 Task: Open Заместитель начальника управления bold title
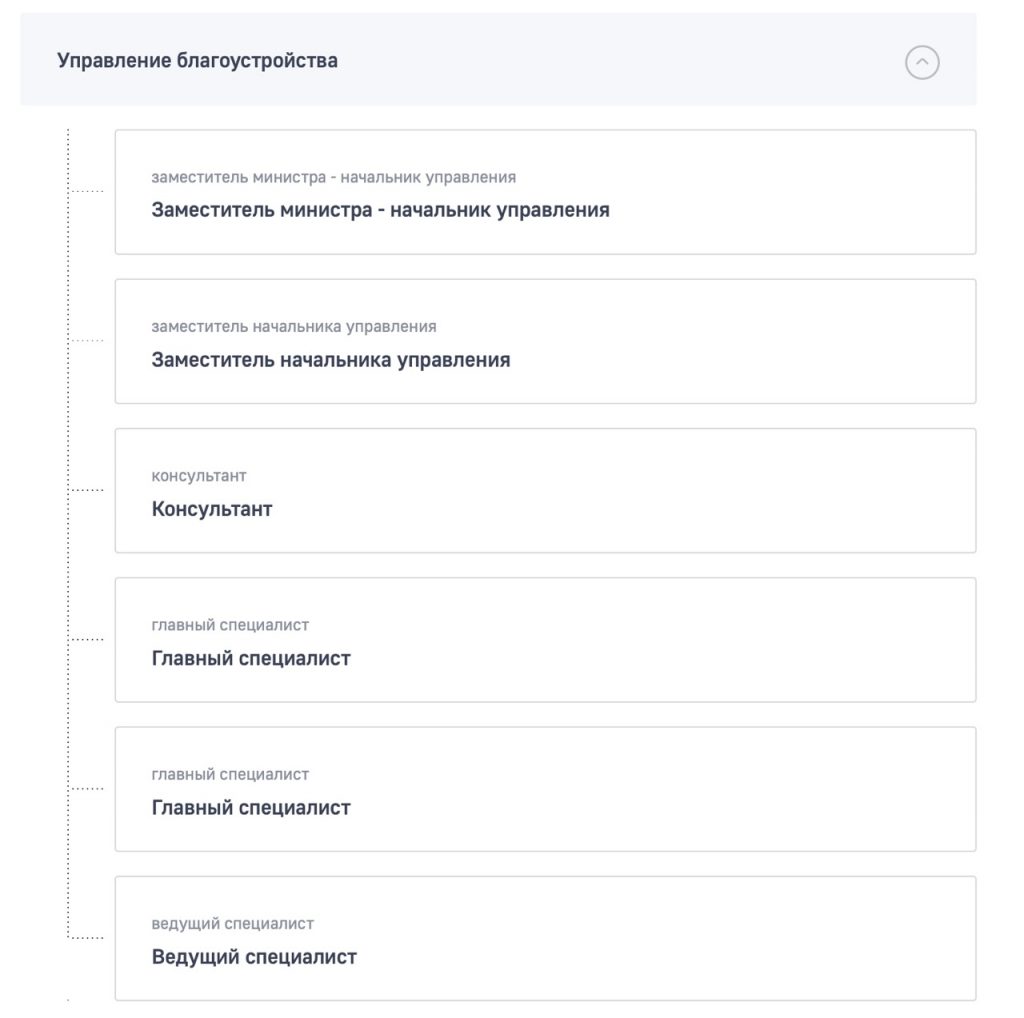[x=330, y=360]
